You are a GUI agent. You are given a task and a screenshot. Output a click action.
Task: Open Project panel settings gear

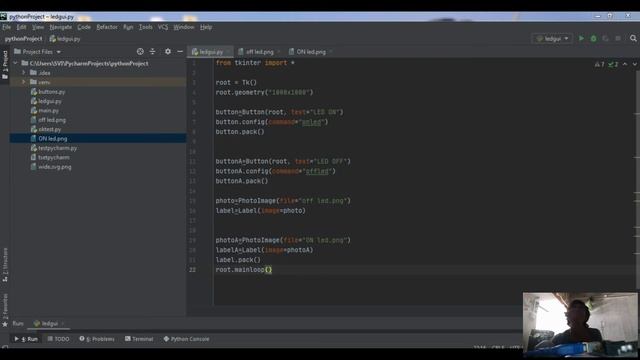coord(168,51)
